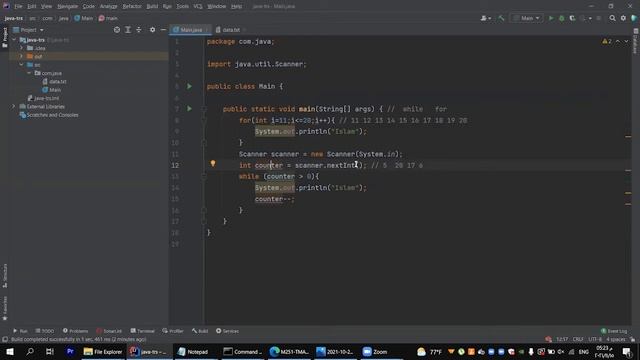Switch to the data.txt editor tab
The height and width of the screenshot is (360, 640).
click(x=230, y=30)
